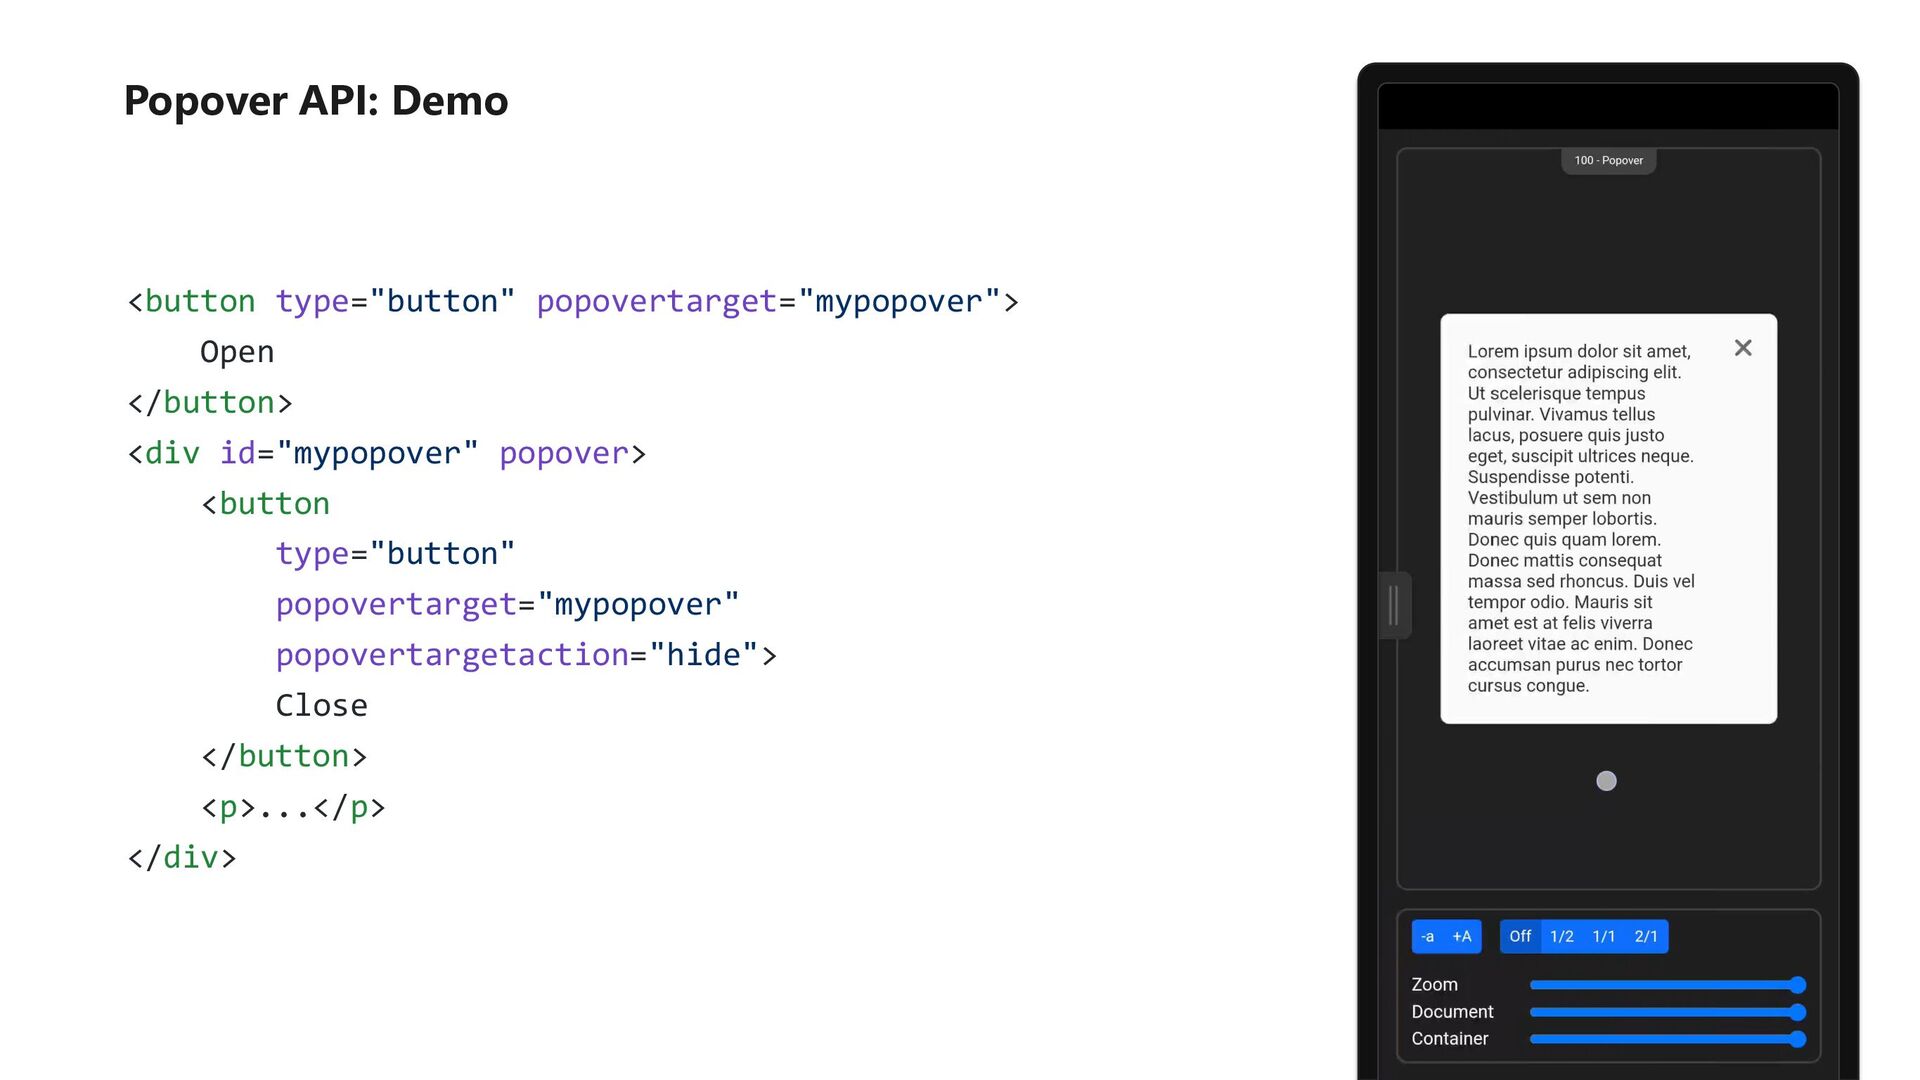Image resolution: width=1920 pixels, height=1080 pixels.
Task: Click the gray round Open button below the popover
Action: click(x=1606, y=781)
